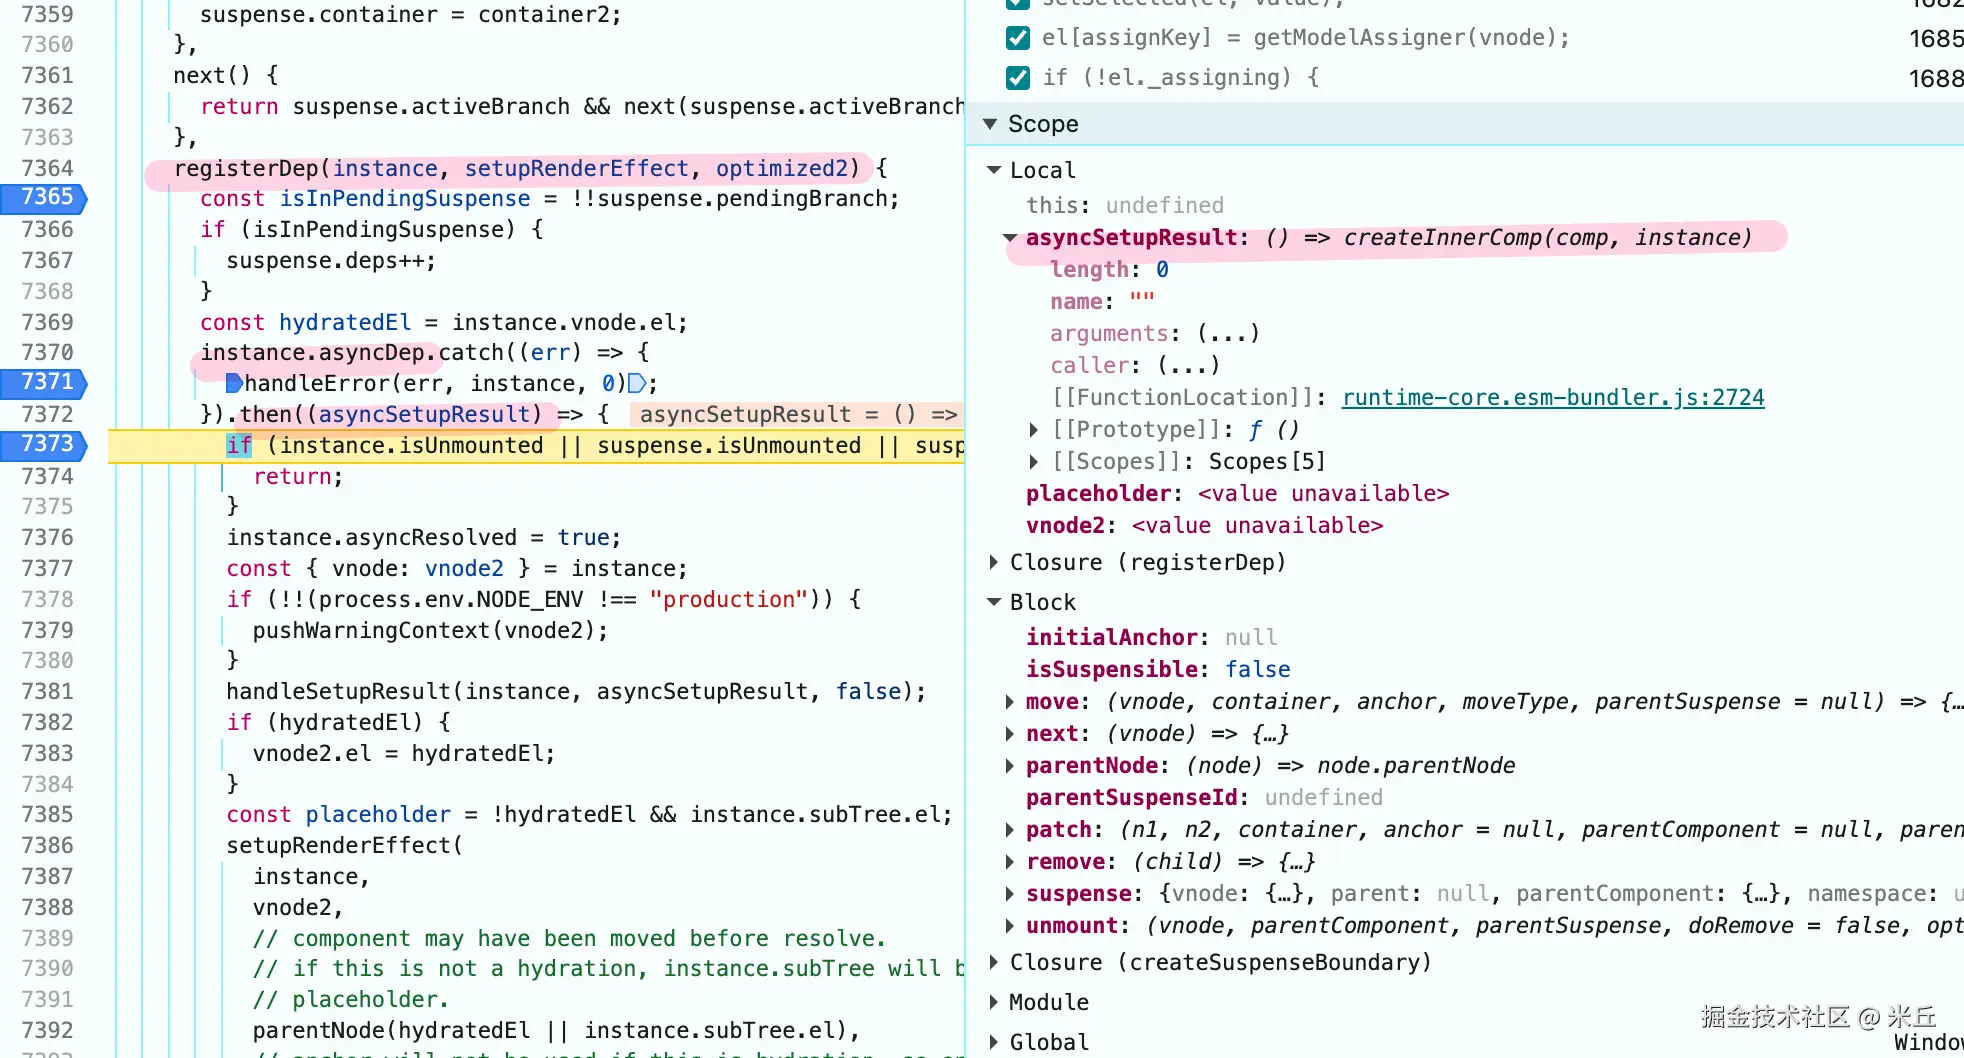1964x1058 pixels.
Task: Toggle breakpoint on line 7373
Action: click(44, 445)
